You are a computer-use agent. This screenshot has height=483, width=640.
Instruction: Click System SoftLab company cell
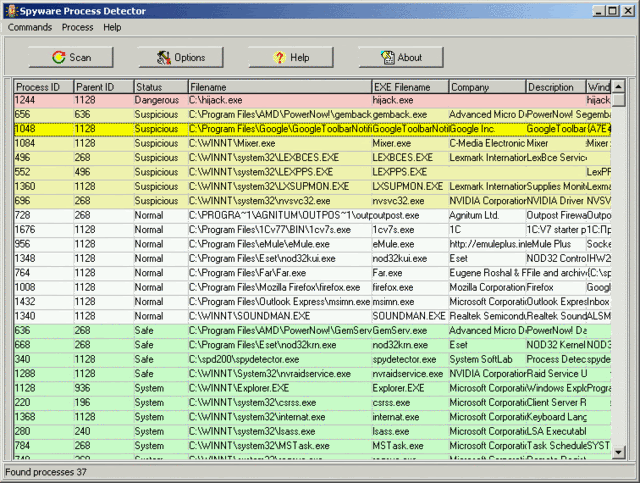click(487, 359)
